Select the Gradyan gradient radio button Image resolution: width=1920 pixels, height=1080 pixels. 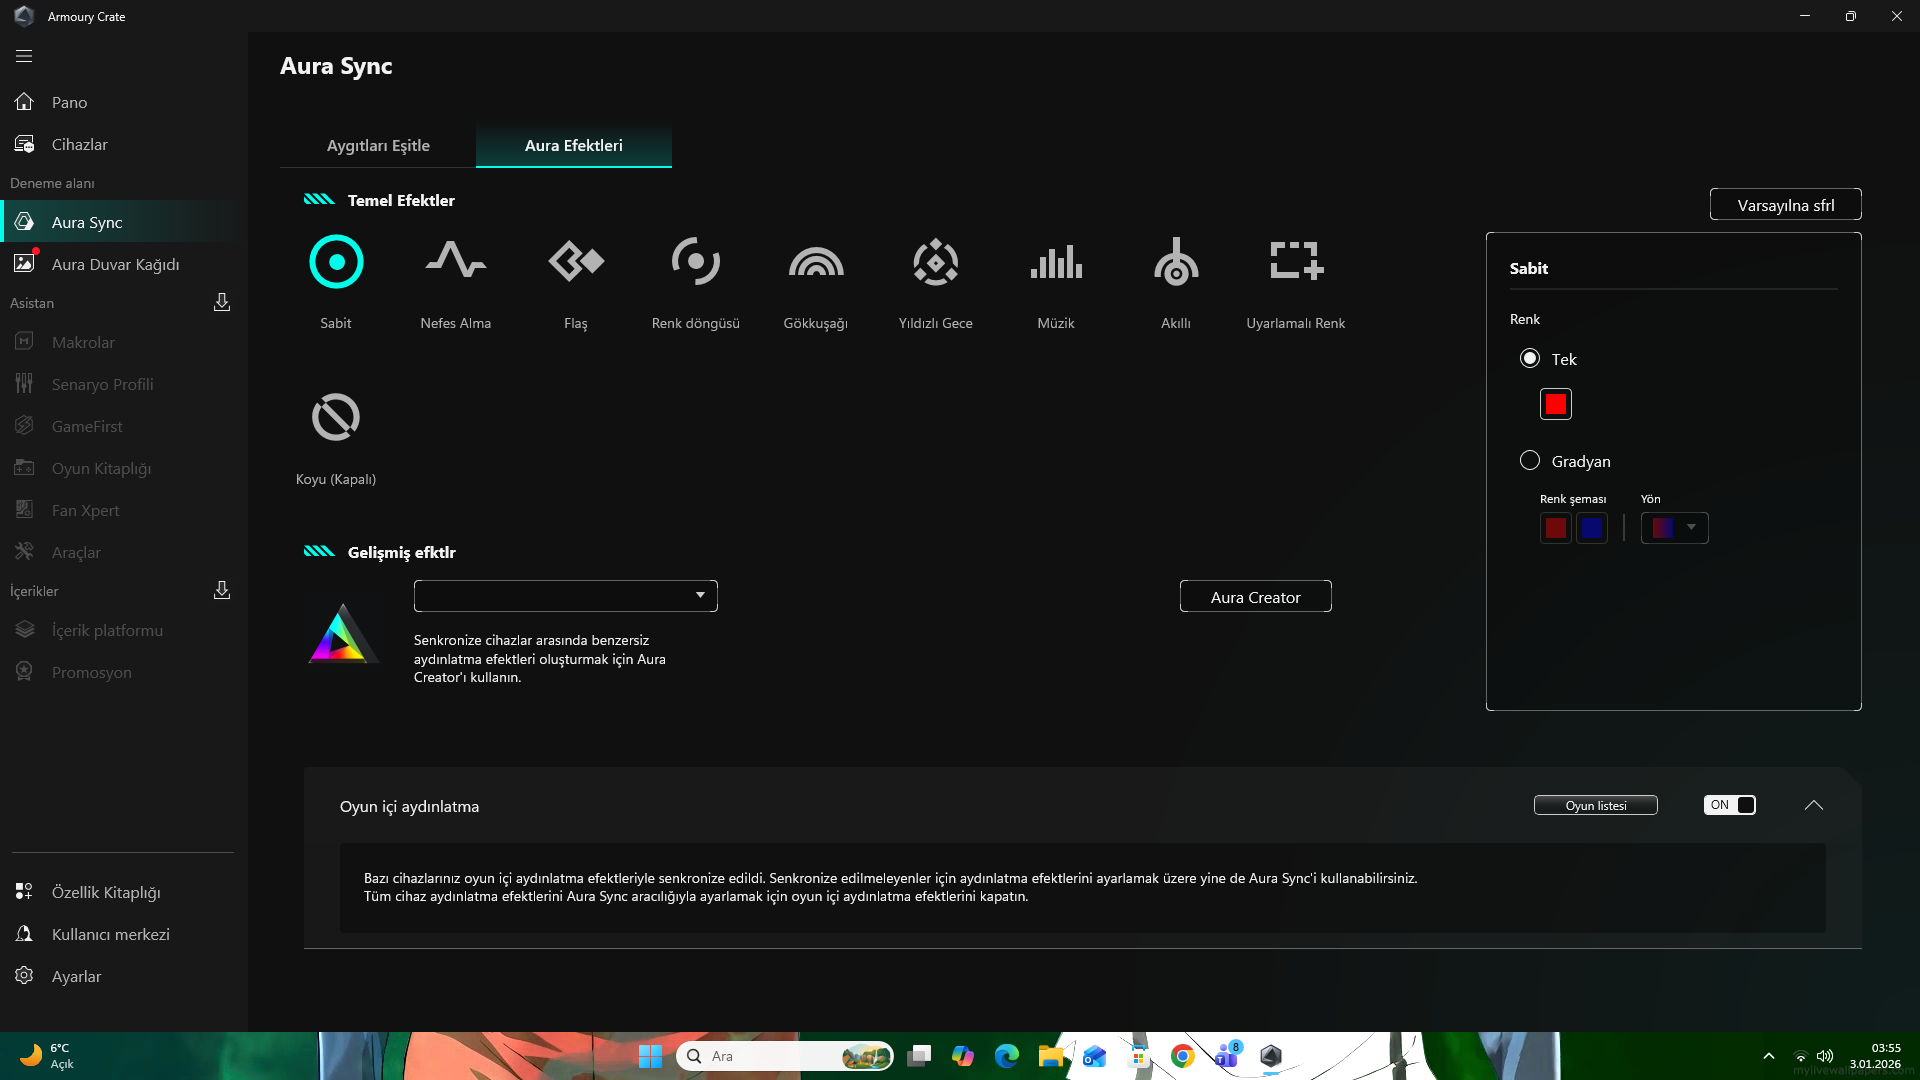(1530, 460)
